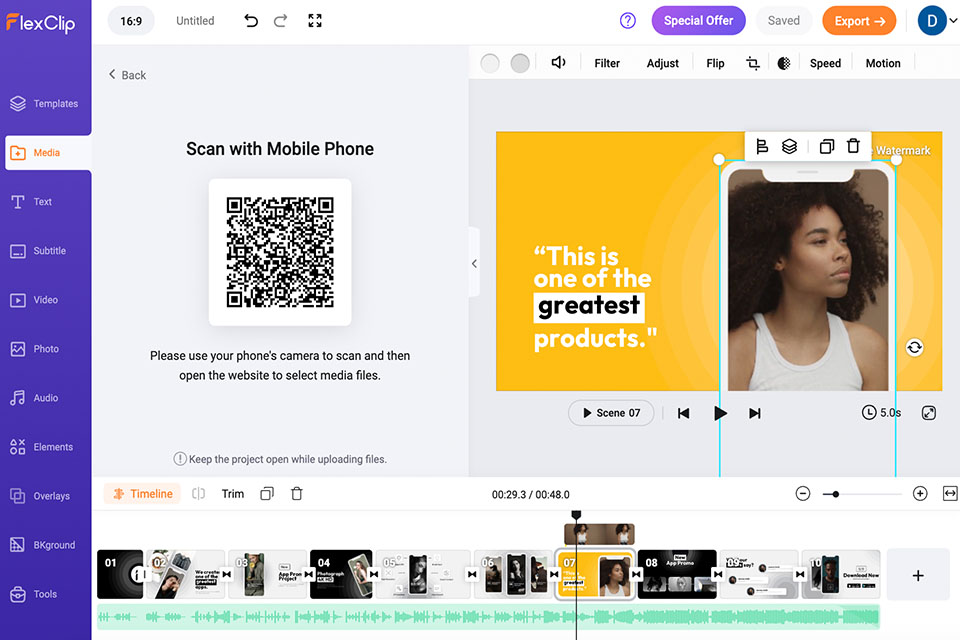
Task: Click the Special Offer button
Action: click(699, 21)
